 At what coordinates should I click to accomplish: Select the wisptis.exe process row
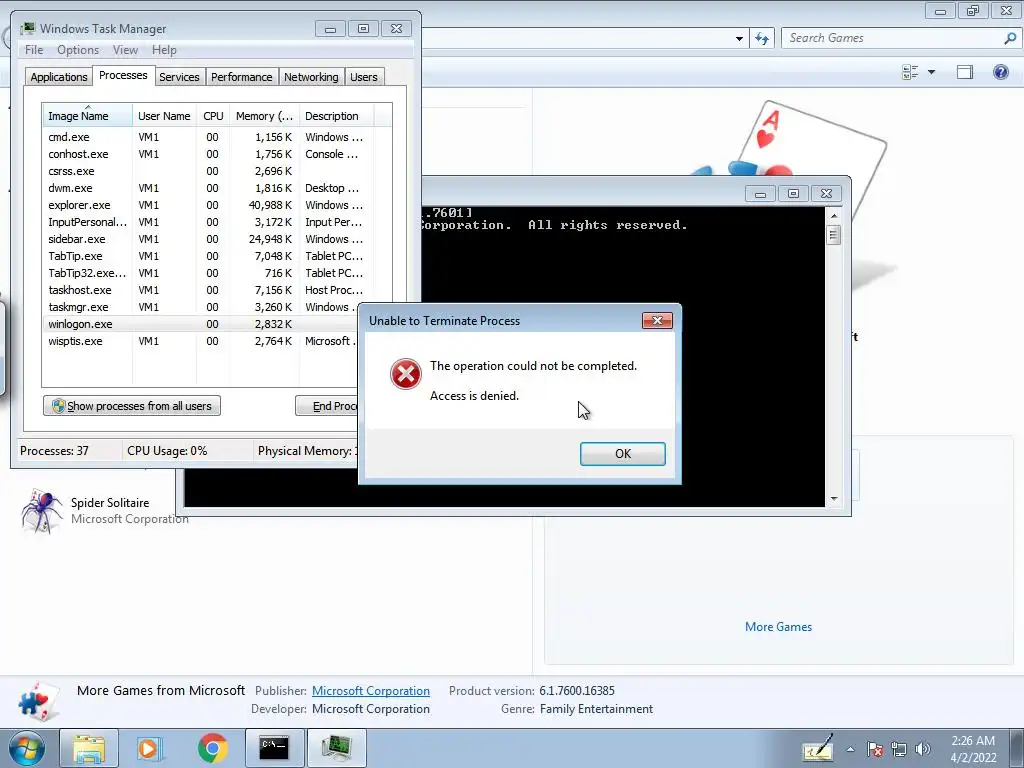200,341
